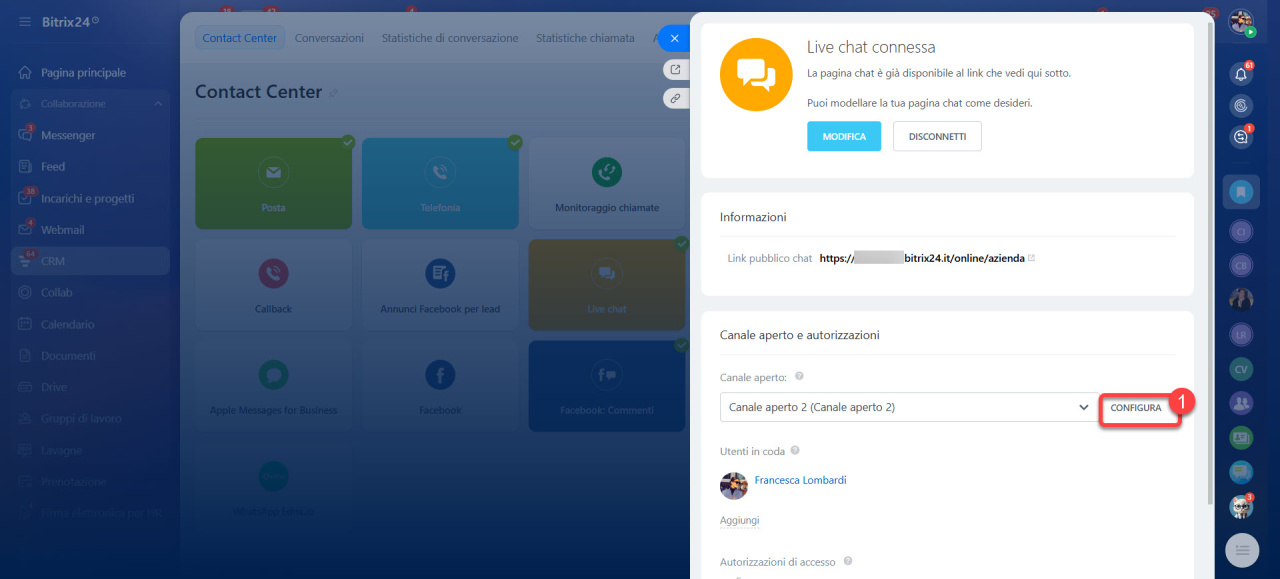Click the help icon beside Autorizzazioni di accesso

(x=847, y=562)
